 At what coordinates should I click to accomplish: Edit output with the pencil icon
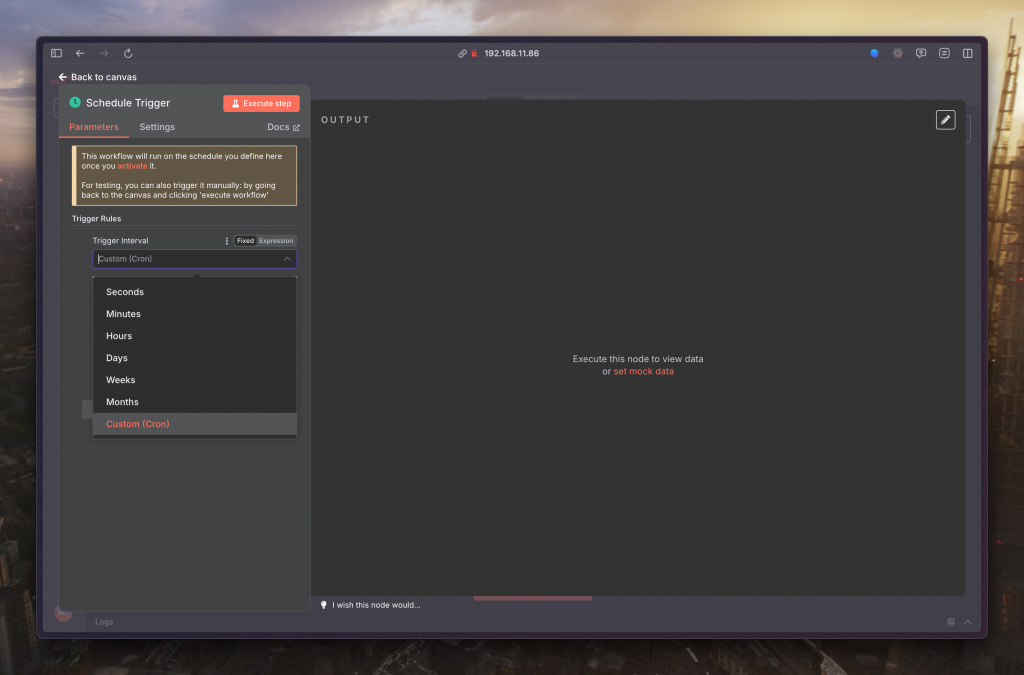946,120
